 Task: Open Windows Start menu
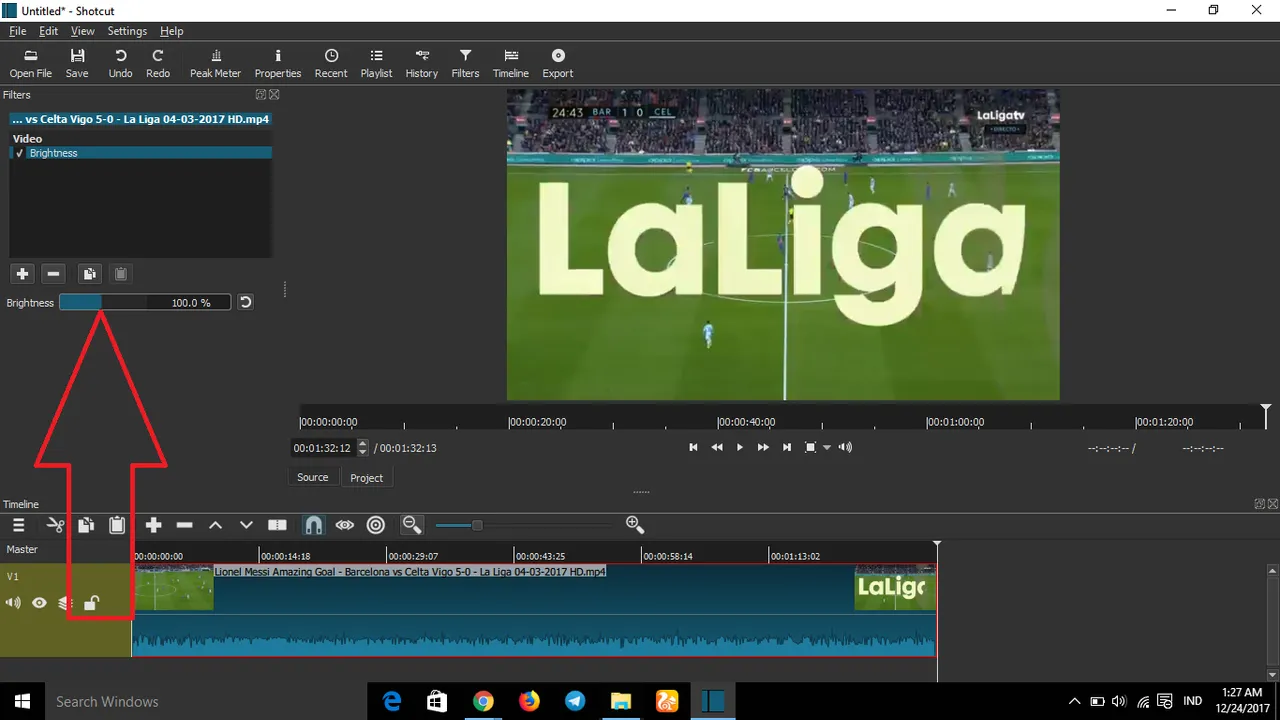[x=22, y=701]
